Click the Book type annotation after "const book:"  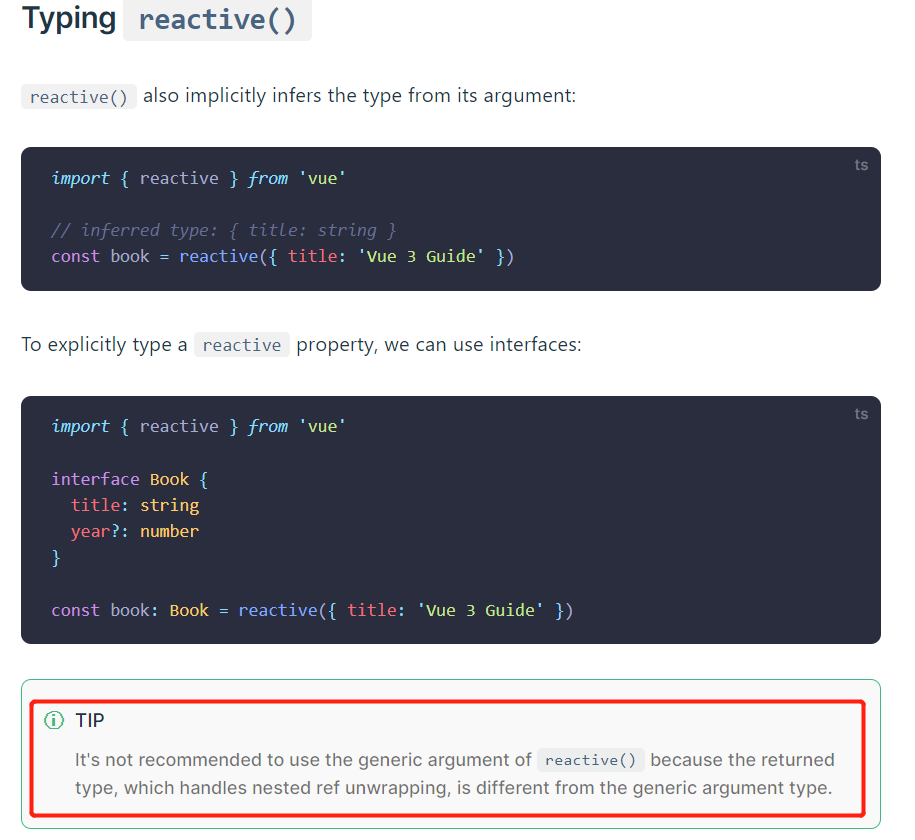[x=189, y=610]
